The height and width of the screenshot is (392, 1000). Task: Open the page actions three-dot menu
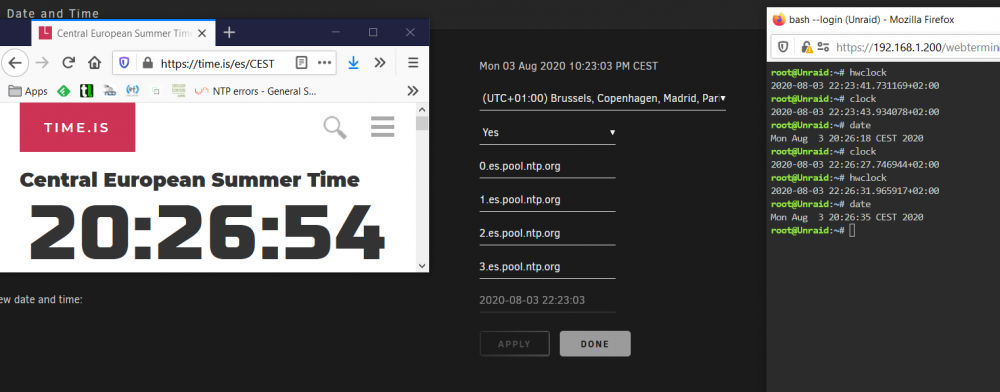(x=325, y=62)
